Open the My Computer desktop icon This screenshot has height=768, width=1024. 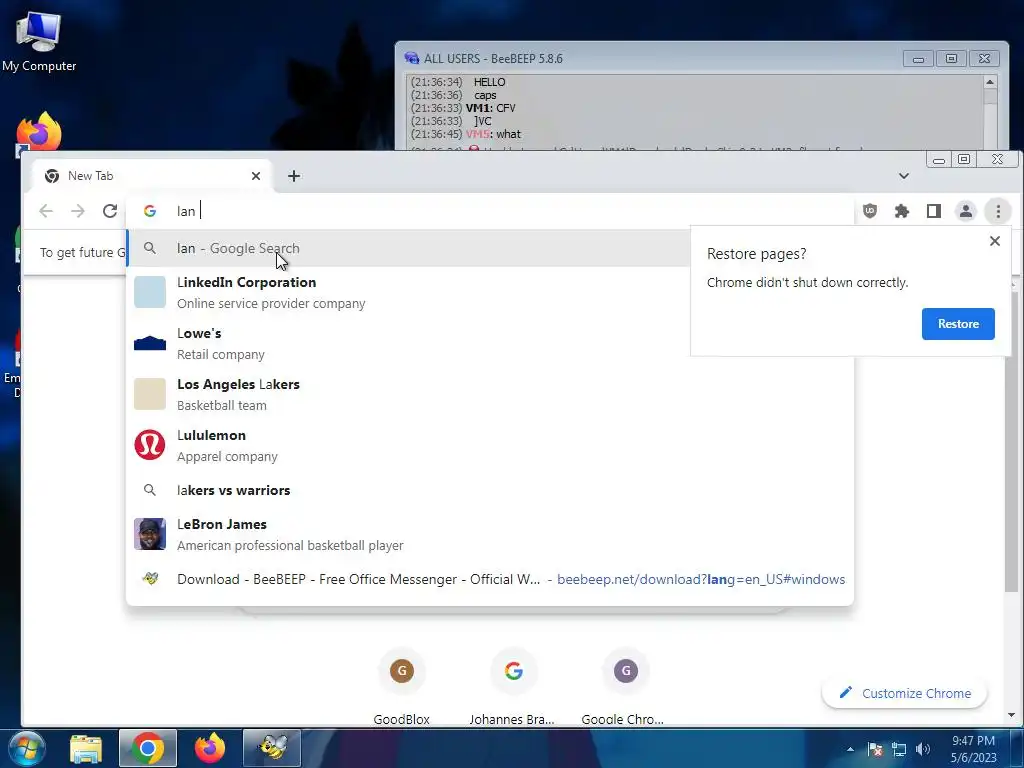(39, 40)
